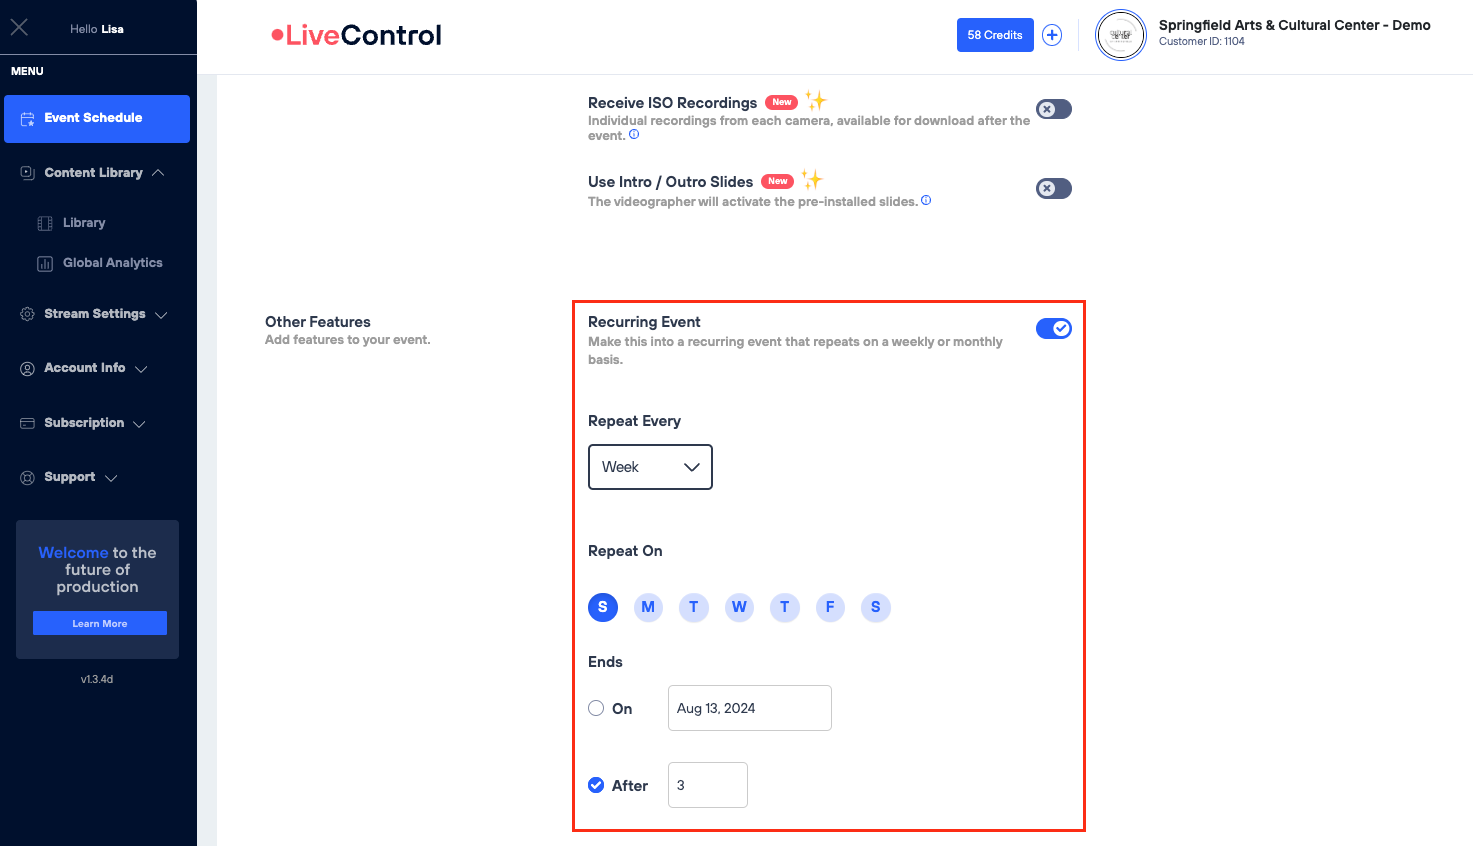Click the end date field Aug 13, 2024
This screenshot has width=1473, height=846.
749,708
